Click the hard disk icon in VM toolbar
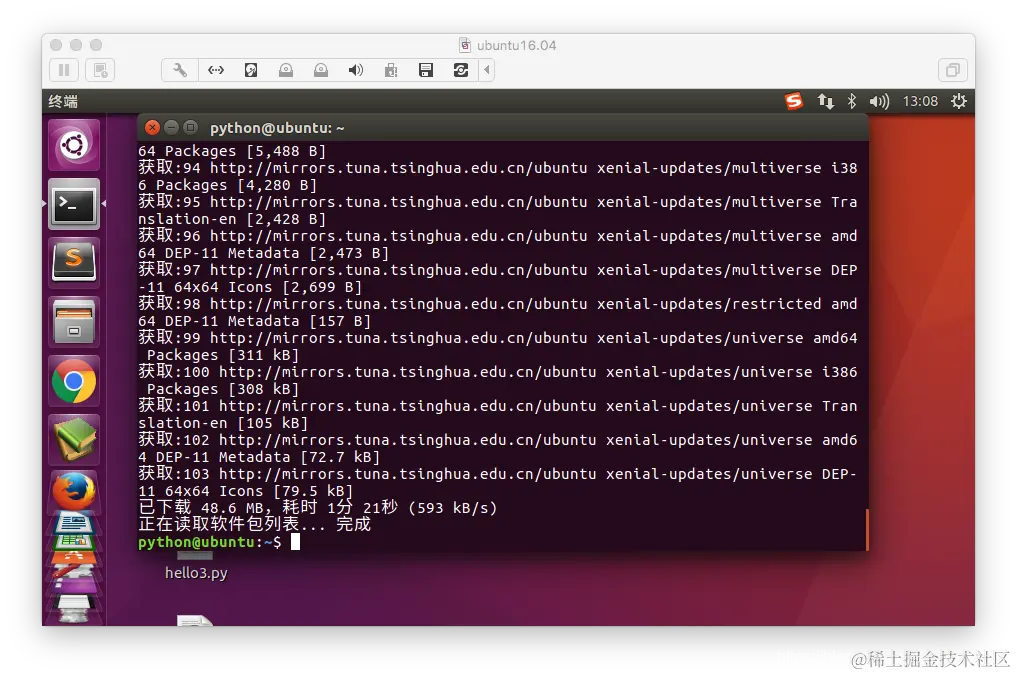The width and height of the screenshot is (1017, 676). click(251, 70)
